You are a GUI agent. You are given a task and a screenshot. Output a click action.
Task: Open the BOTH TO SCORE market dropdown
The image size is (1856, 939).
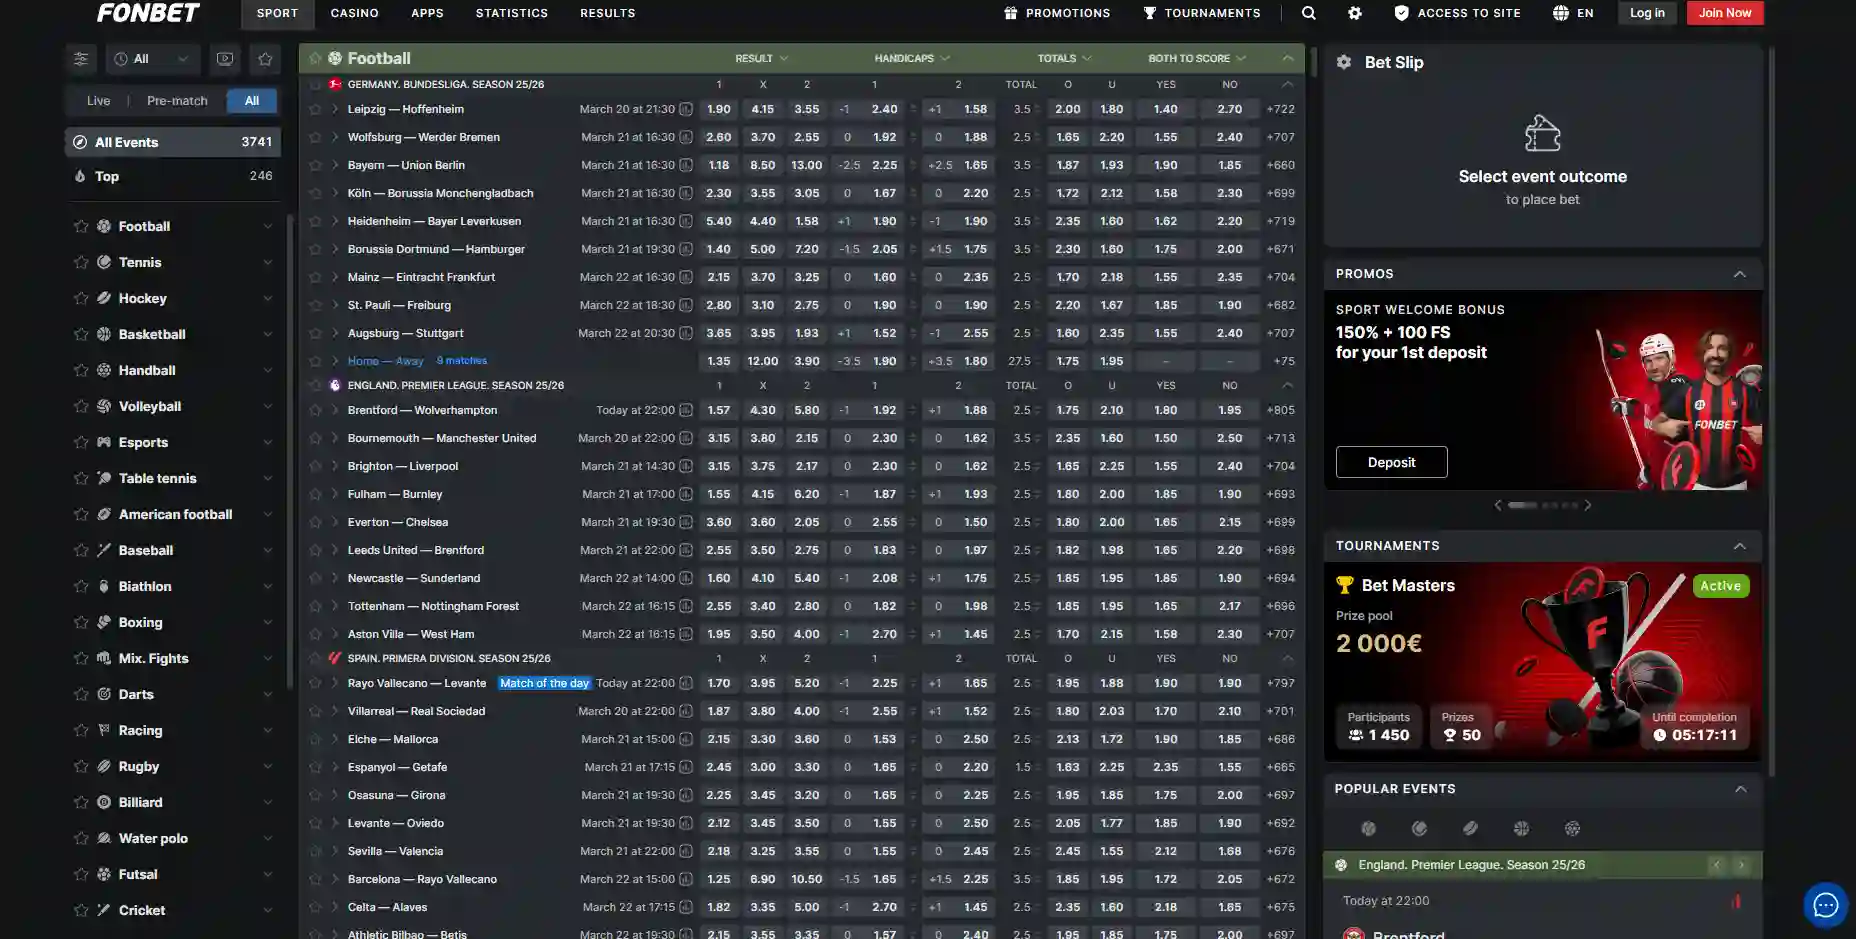[x=1197, y=58]
